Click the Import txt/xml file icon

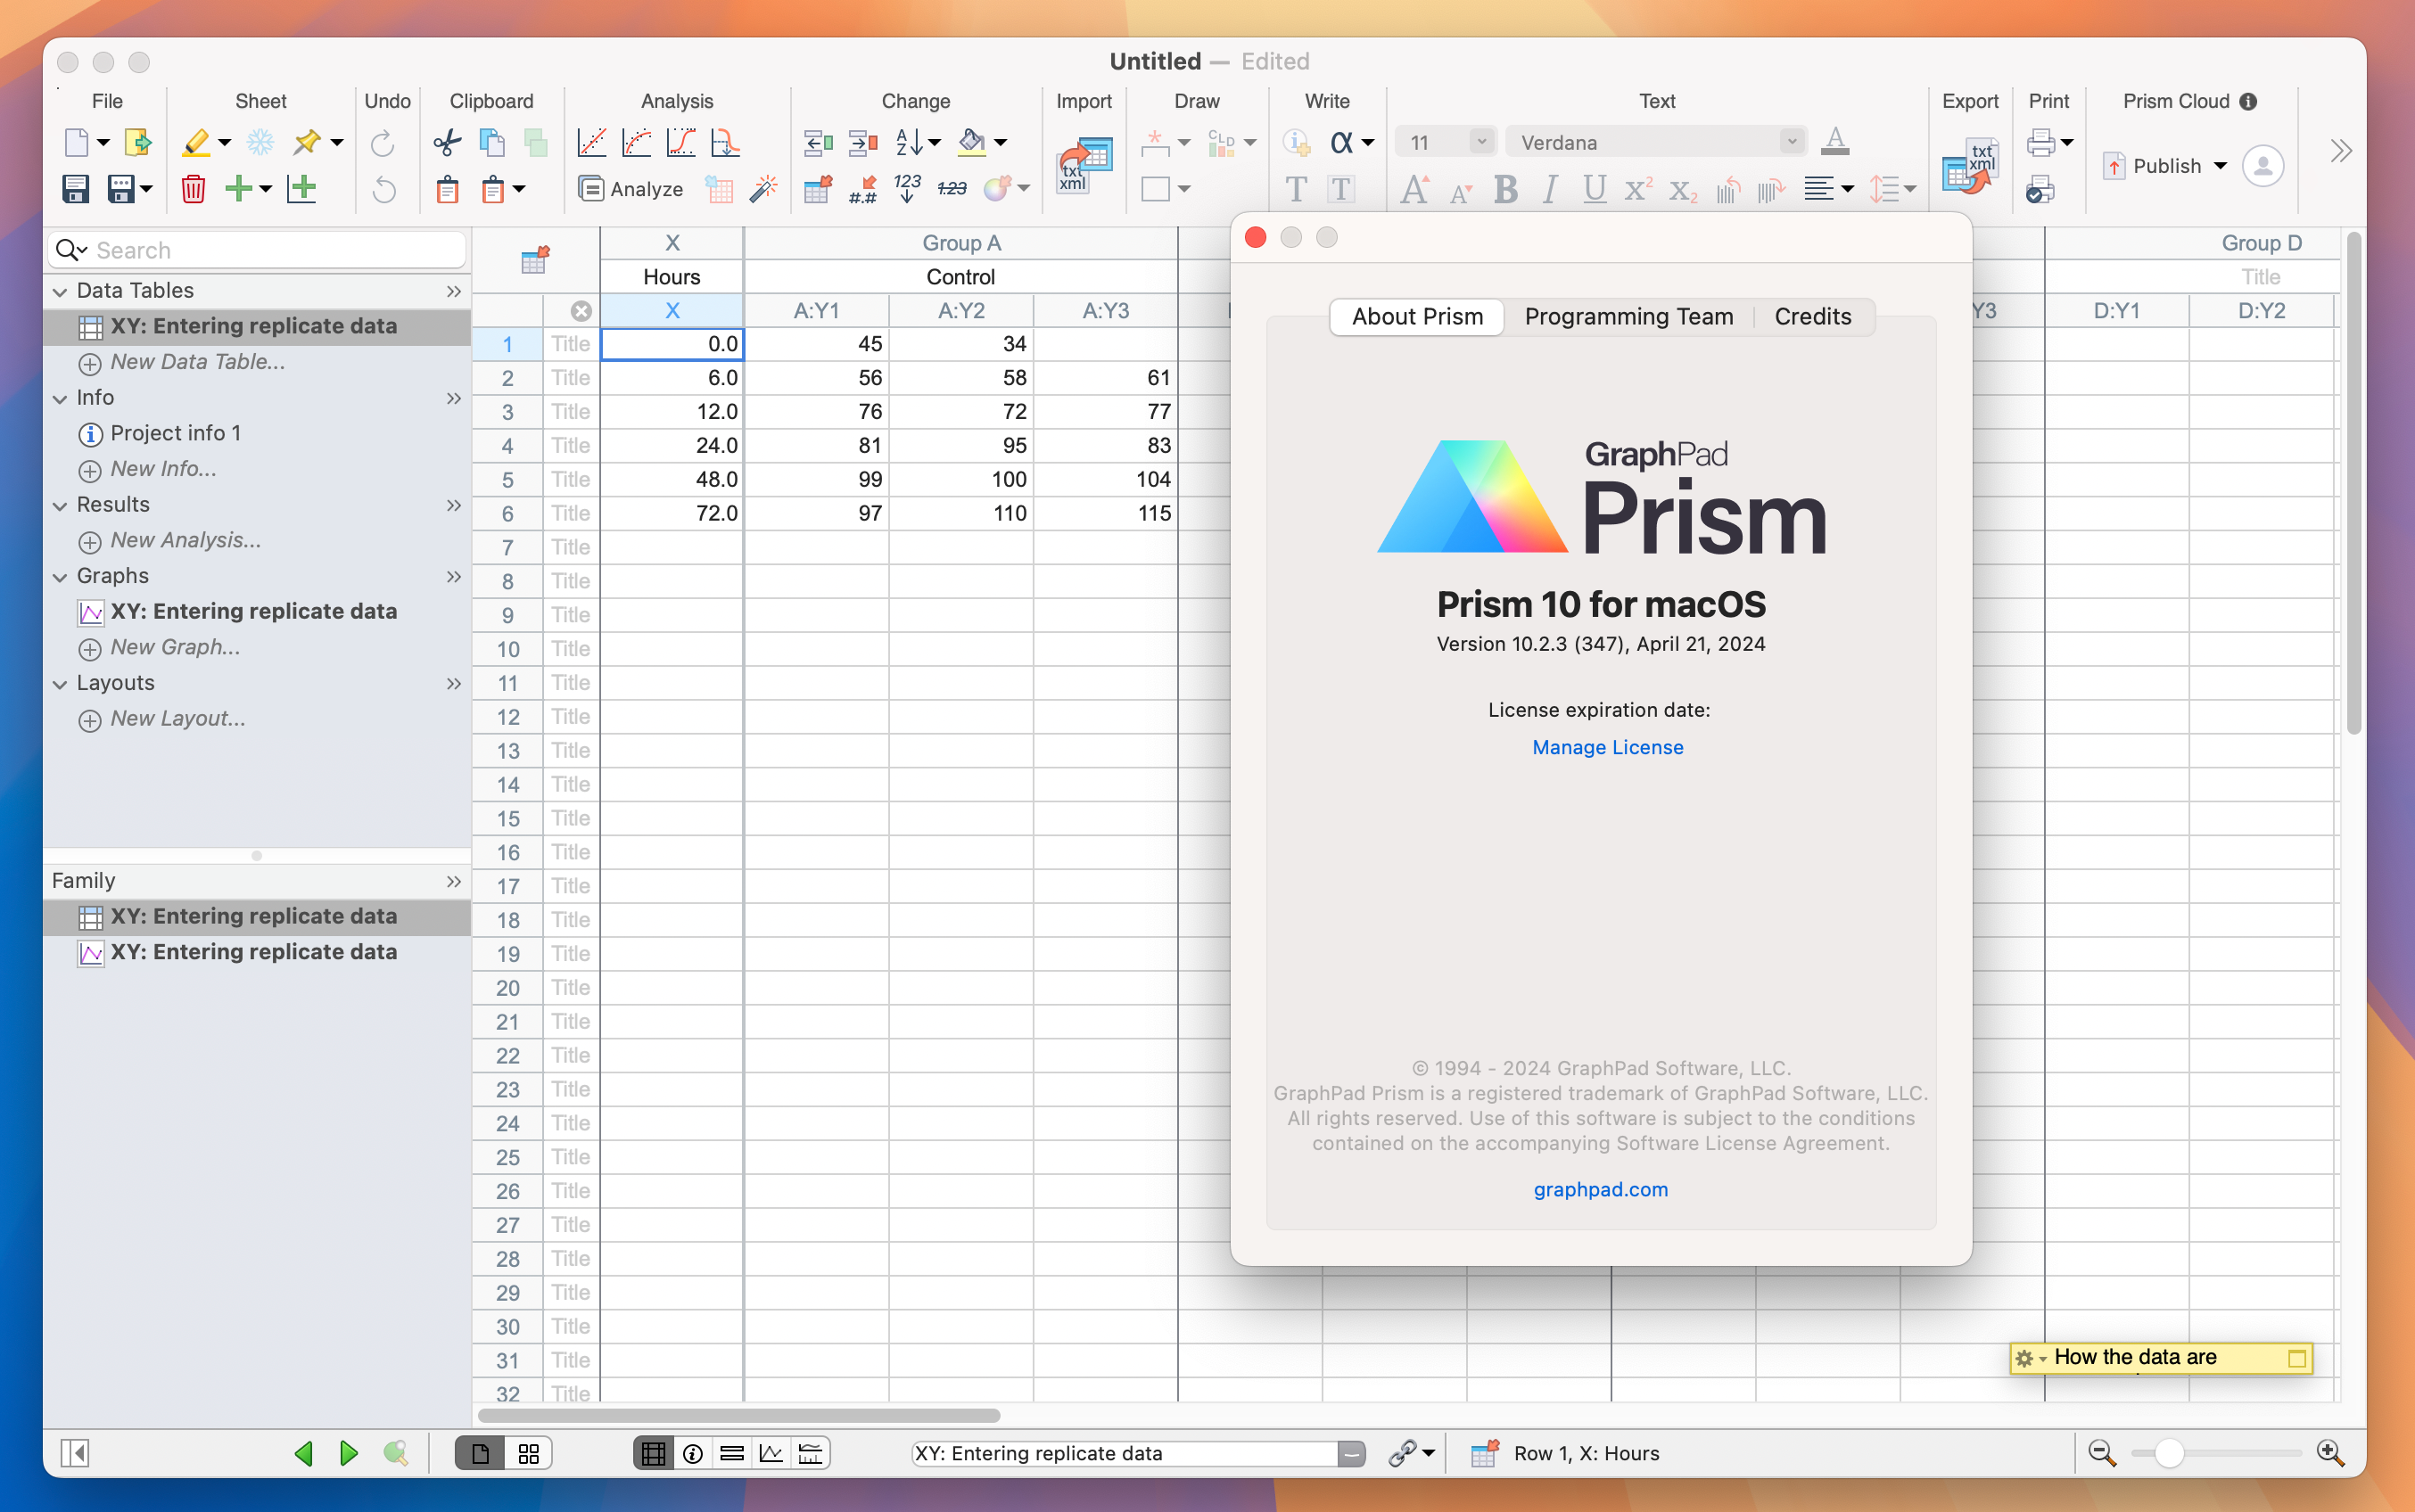click(x=1084, y=164)
